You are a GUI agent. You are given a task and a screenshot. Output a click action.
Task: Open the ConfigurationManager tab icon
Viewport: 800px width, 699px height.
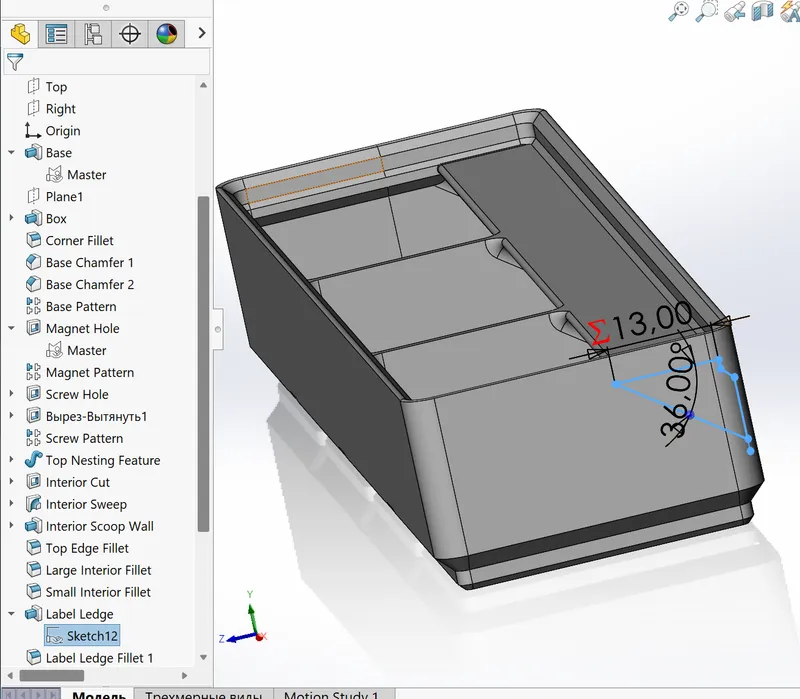point(93,33)
